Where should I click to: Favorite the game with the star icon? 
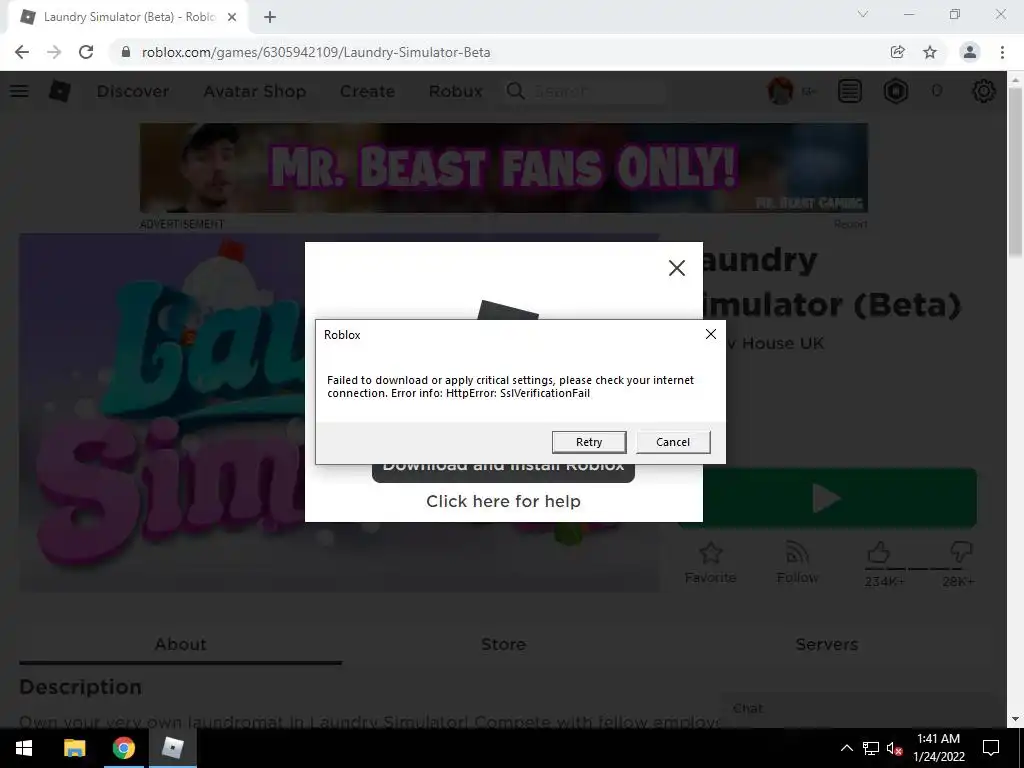[x=711, y=554]
